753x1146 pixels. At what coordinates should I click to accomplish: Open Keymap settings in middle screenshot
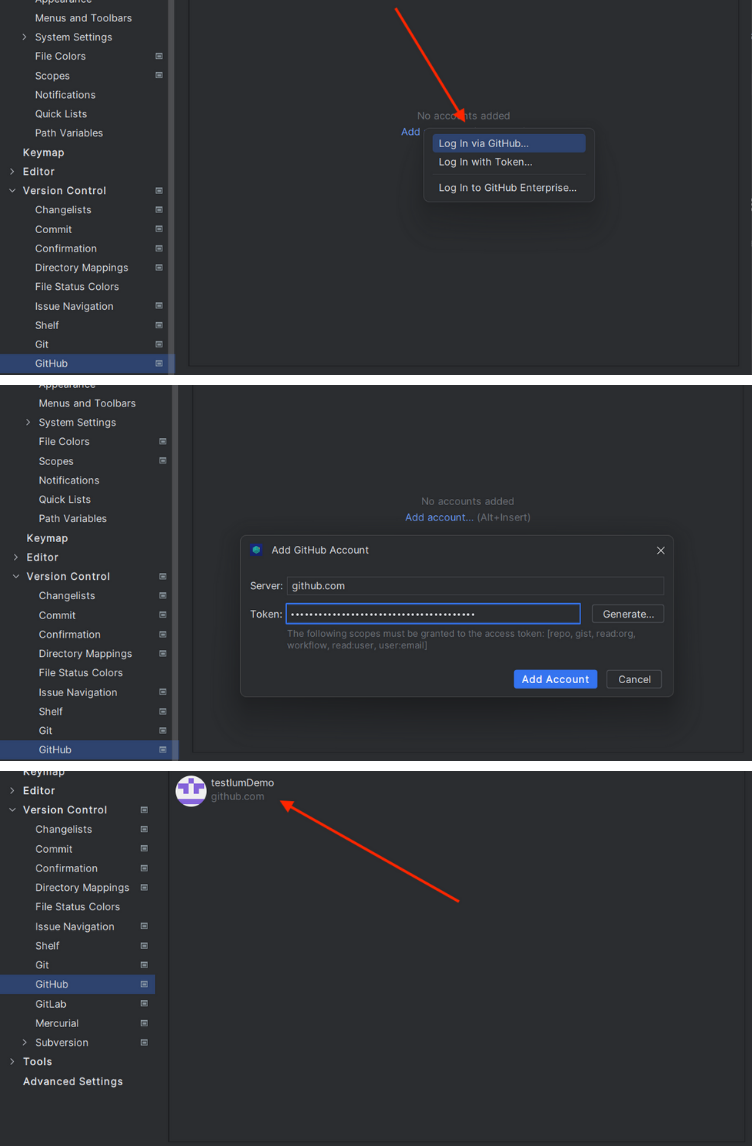coord(47,538)
